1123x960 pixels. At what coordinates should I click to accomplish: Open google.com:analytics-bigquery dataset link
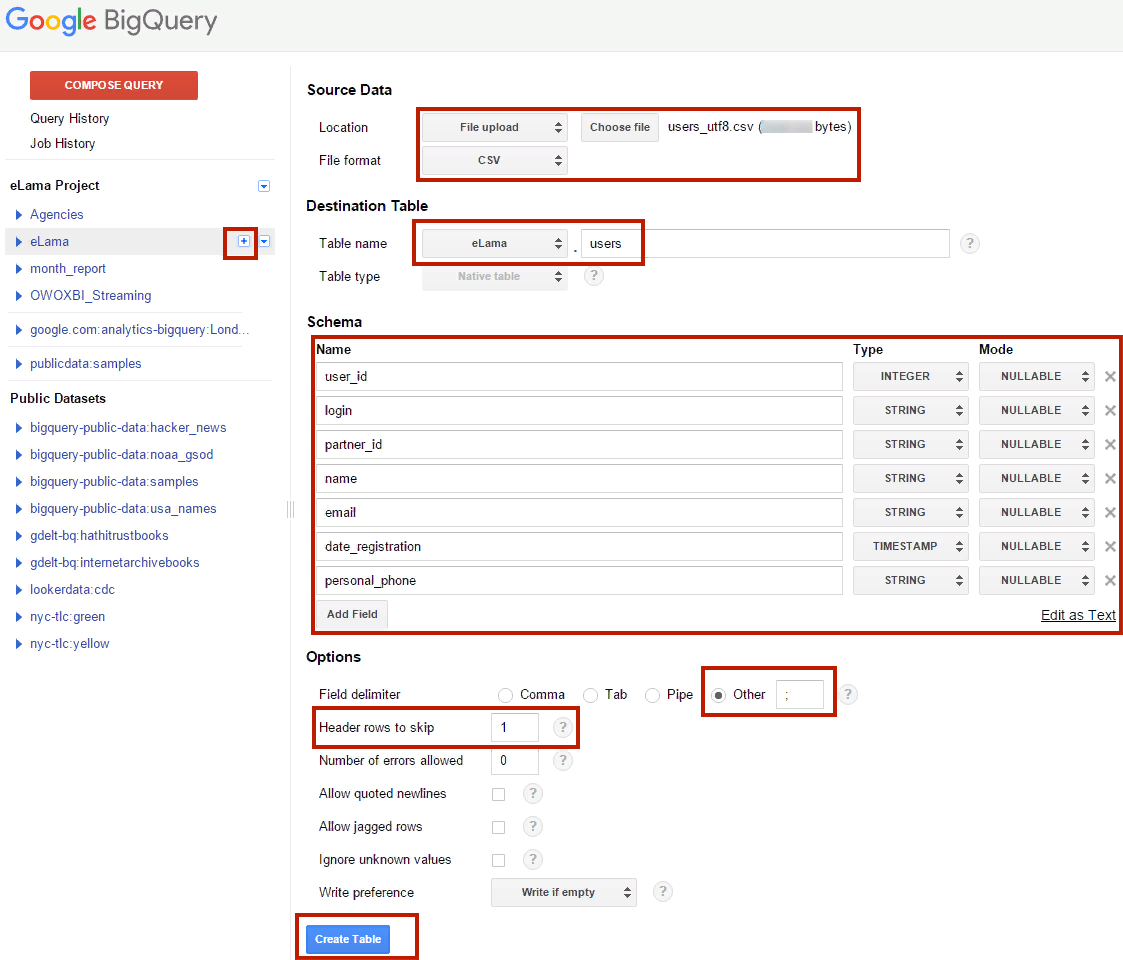click(140, 330)
